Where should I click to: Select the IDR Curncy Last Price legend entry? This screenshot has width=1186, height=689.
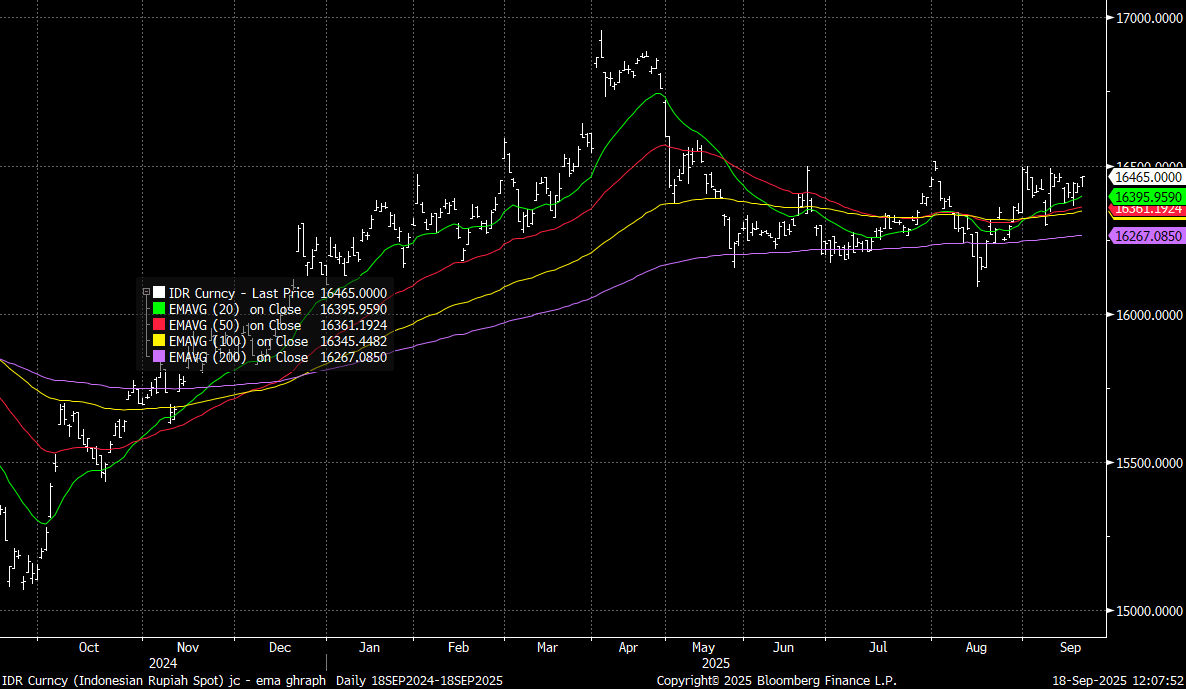pos(277,293)
